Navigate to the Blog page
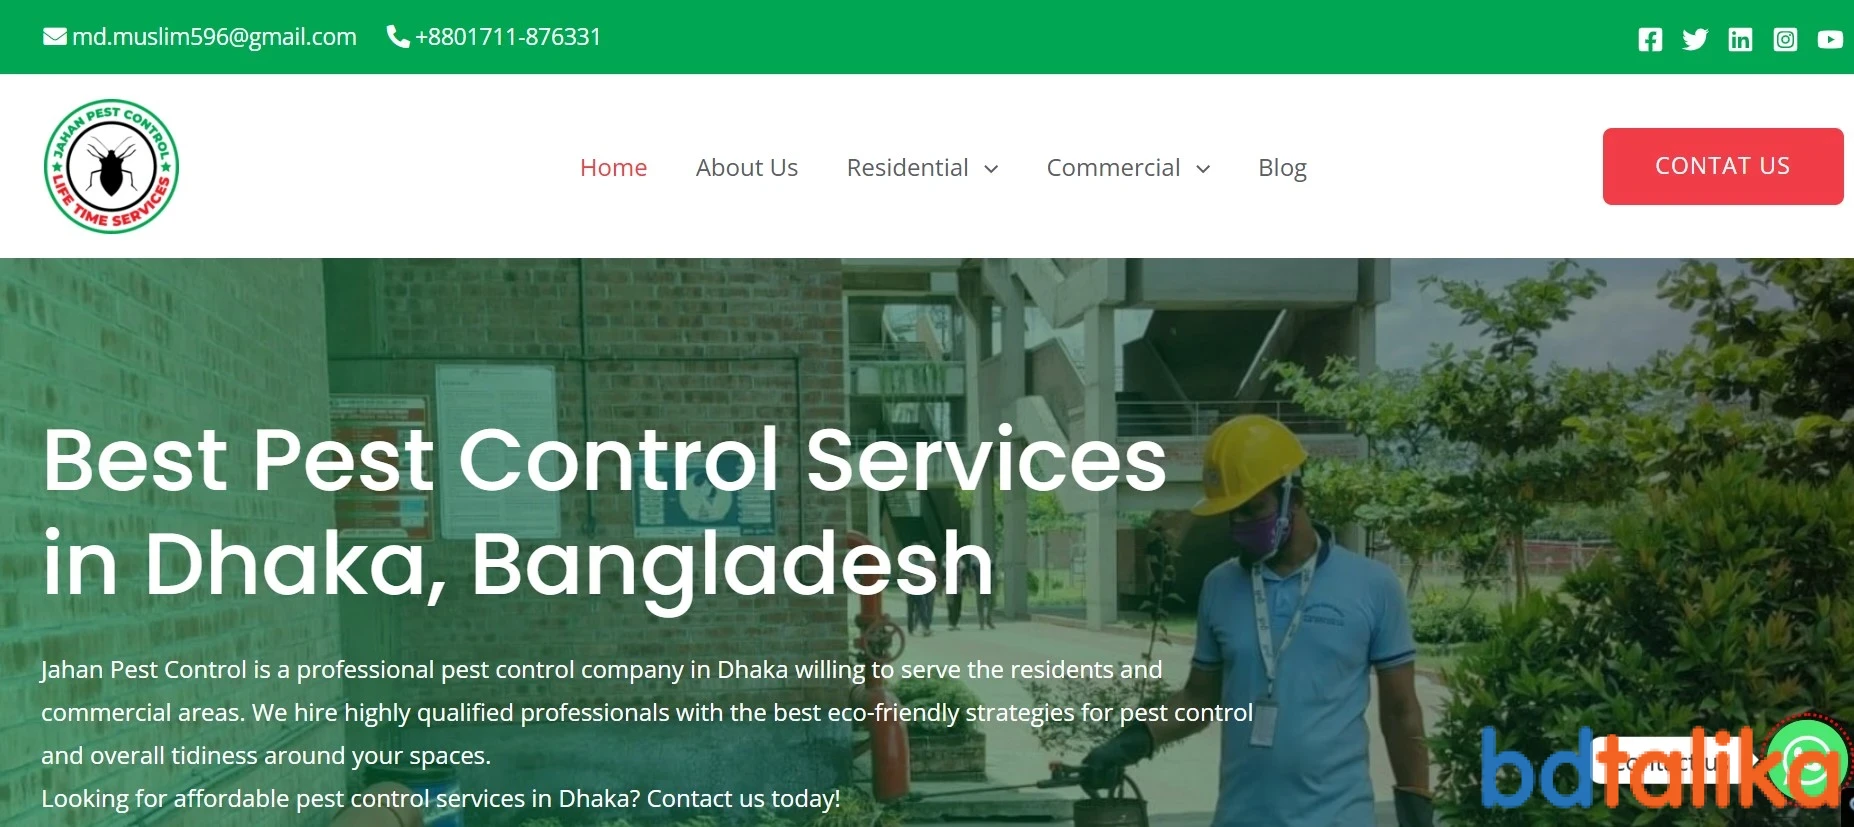 [1282, 168]
